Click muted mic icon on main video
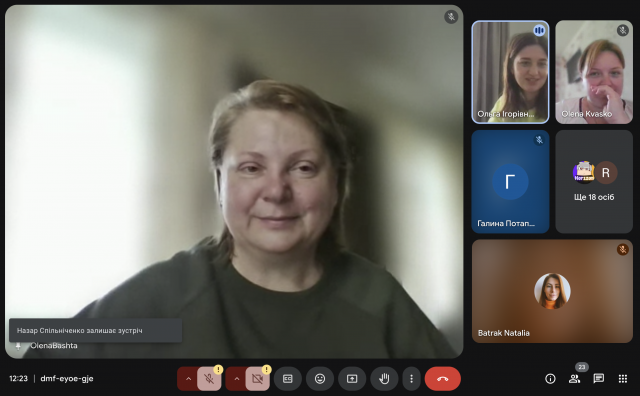Image resolution: width=640 pixels, height=396 pixels. pos(451,17)
